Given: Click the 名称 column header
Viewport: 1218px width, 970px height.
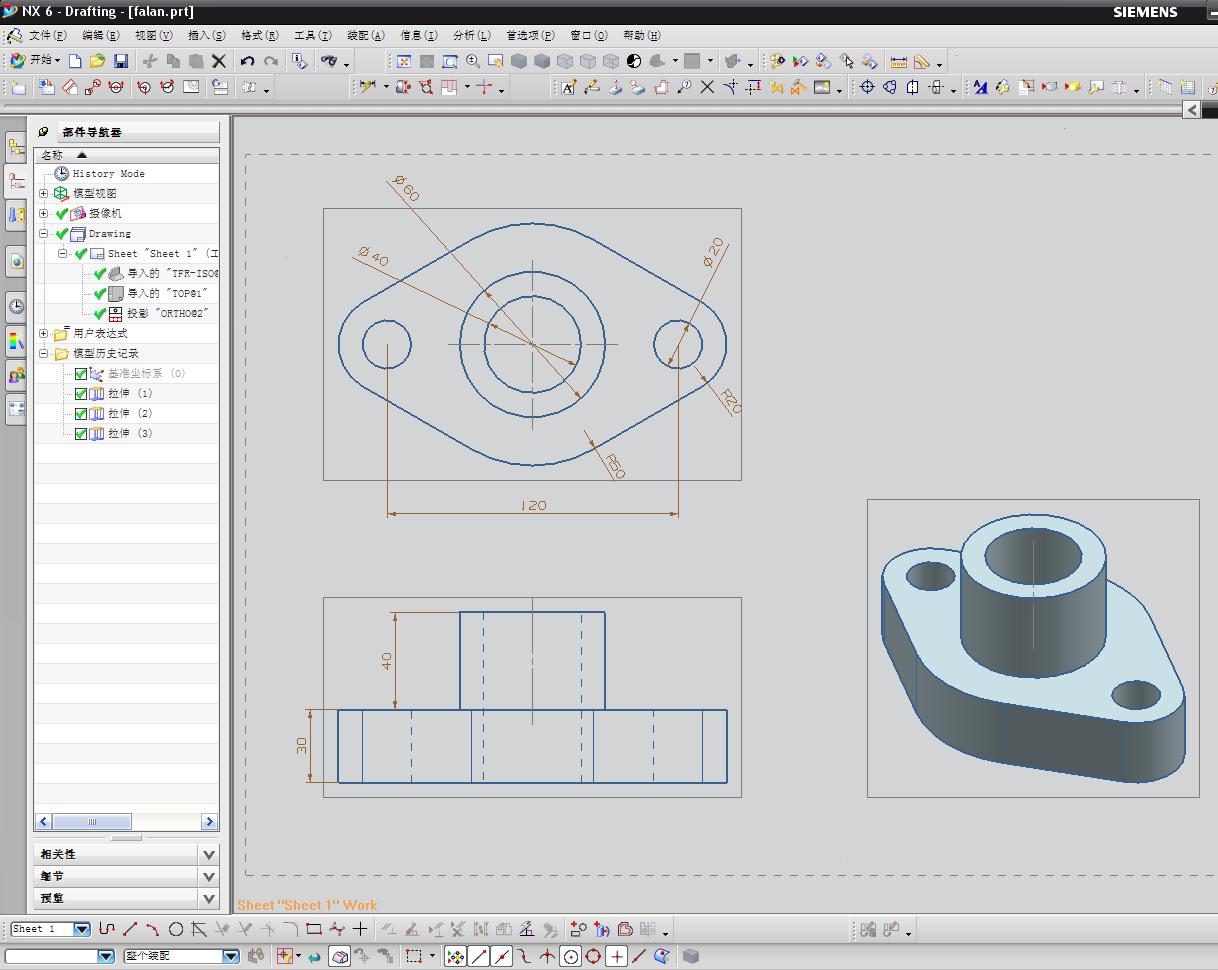Looking at the screenshot, I should point(52,155).
